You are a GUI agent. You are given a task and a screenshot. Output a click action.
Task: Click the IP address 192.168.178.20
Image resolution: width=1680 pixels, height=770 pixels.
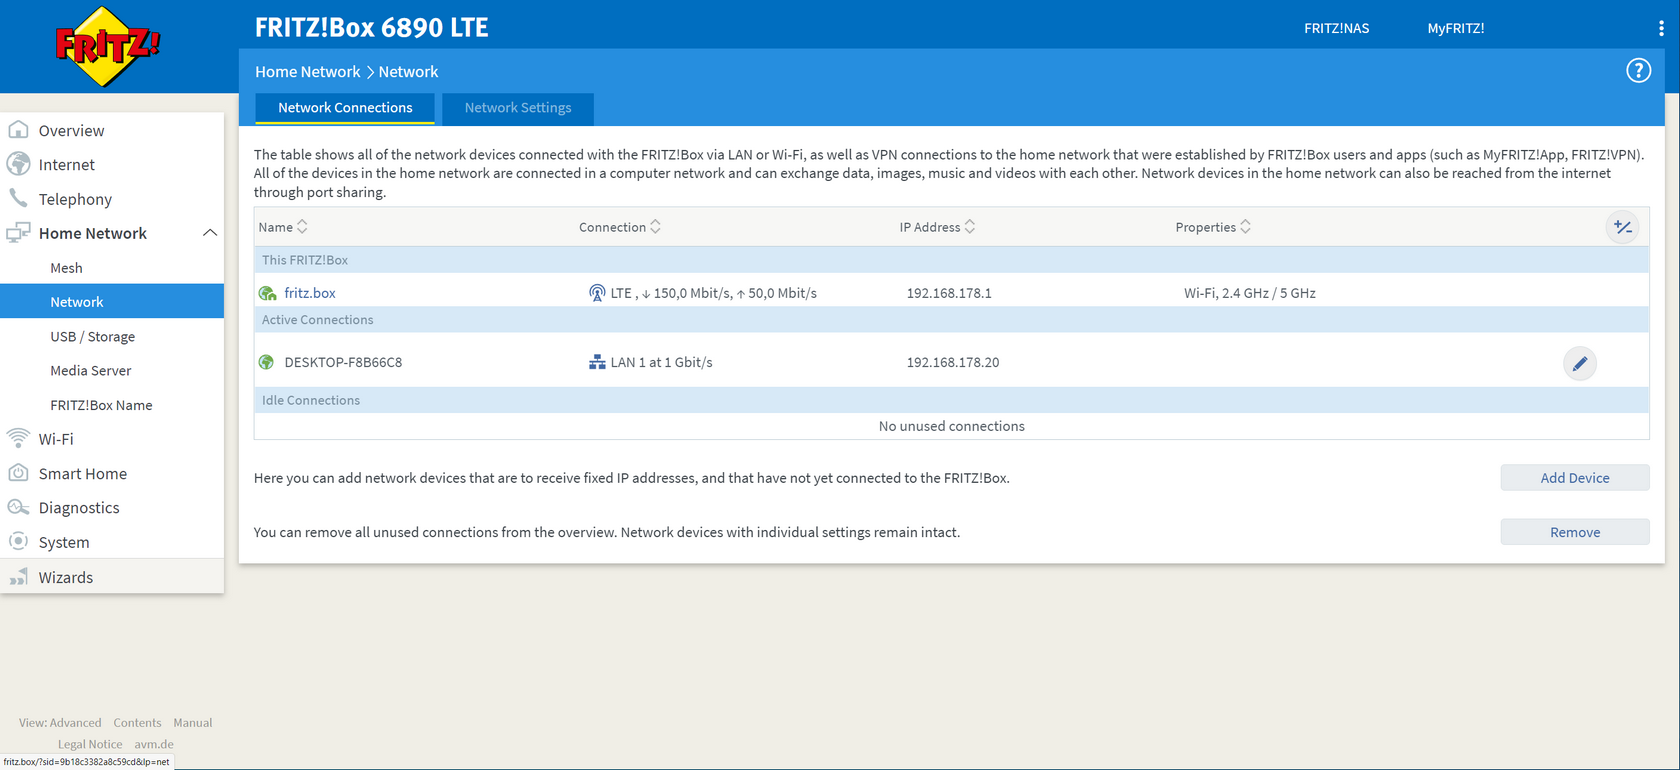[953, 362]
